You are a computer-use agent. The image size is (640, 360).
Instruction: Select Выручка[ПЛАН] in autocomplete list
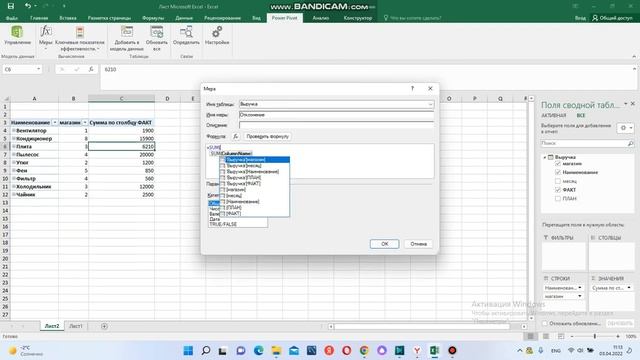(x=255, y=178)
